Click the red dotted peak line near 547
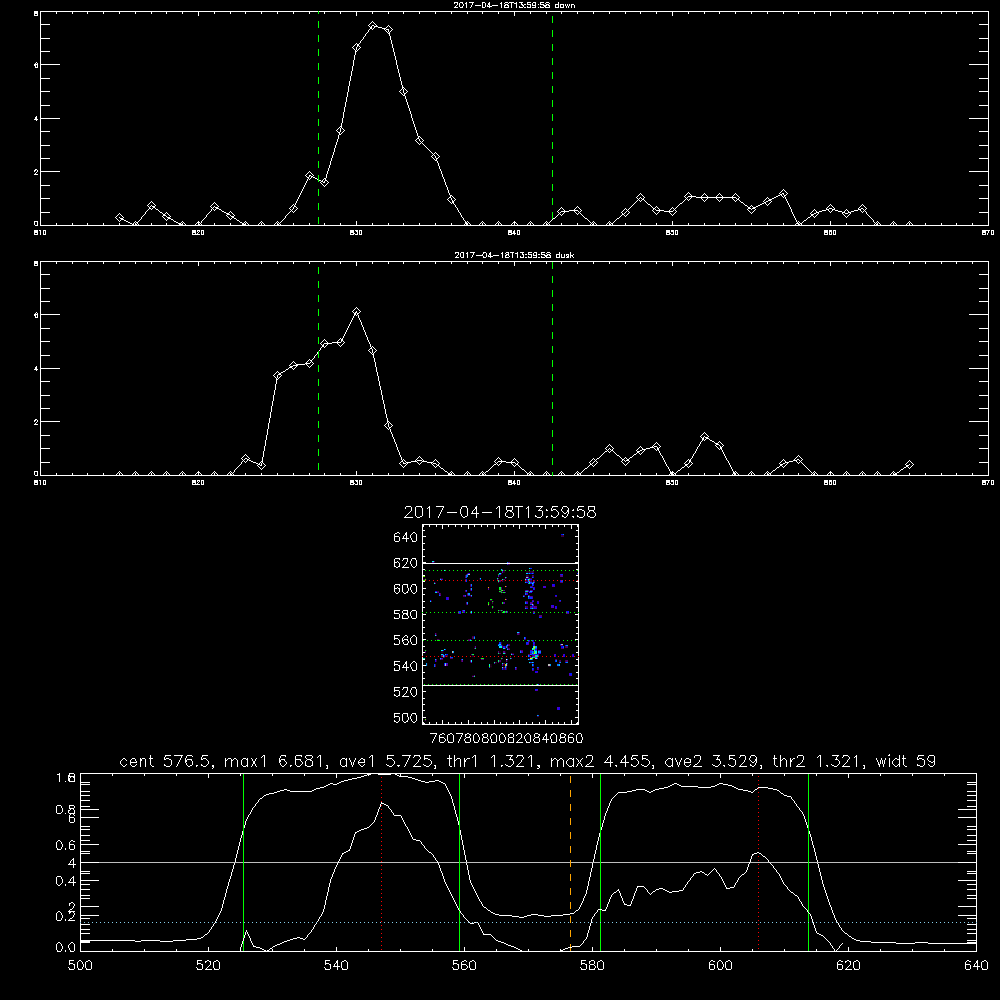Screen dimensions: 1000x1000 click(381, 862)
